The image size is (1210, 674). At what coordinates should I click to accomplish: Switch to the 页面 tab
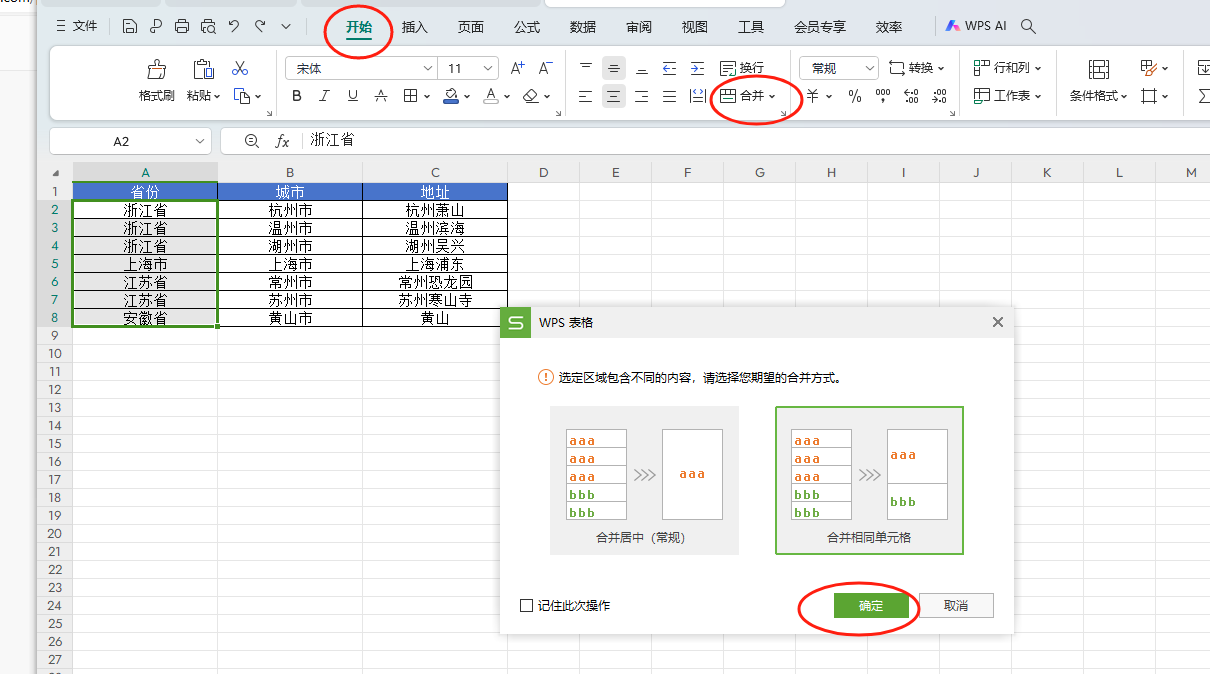point(471,27)
